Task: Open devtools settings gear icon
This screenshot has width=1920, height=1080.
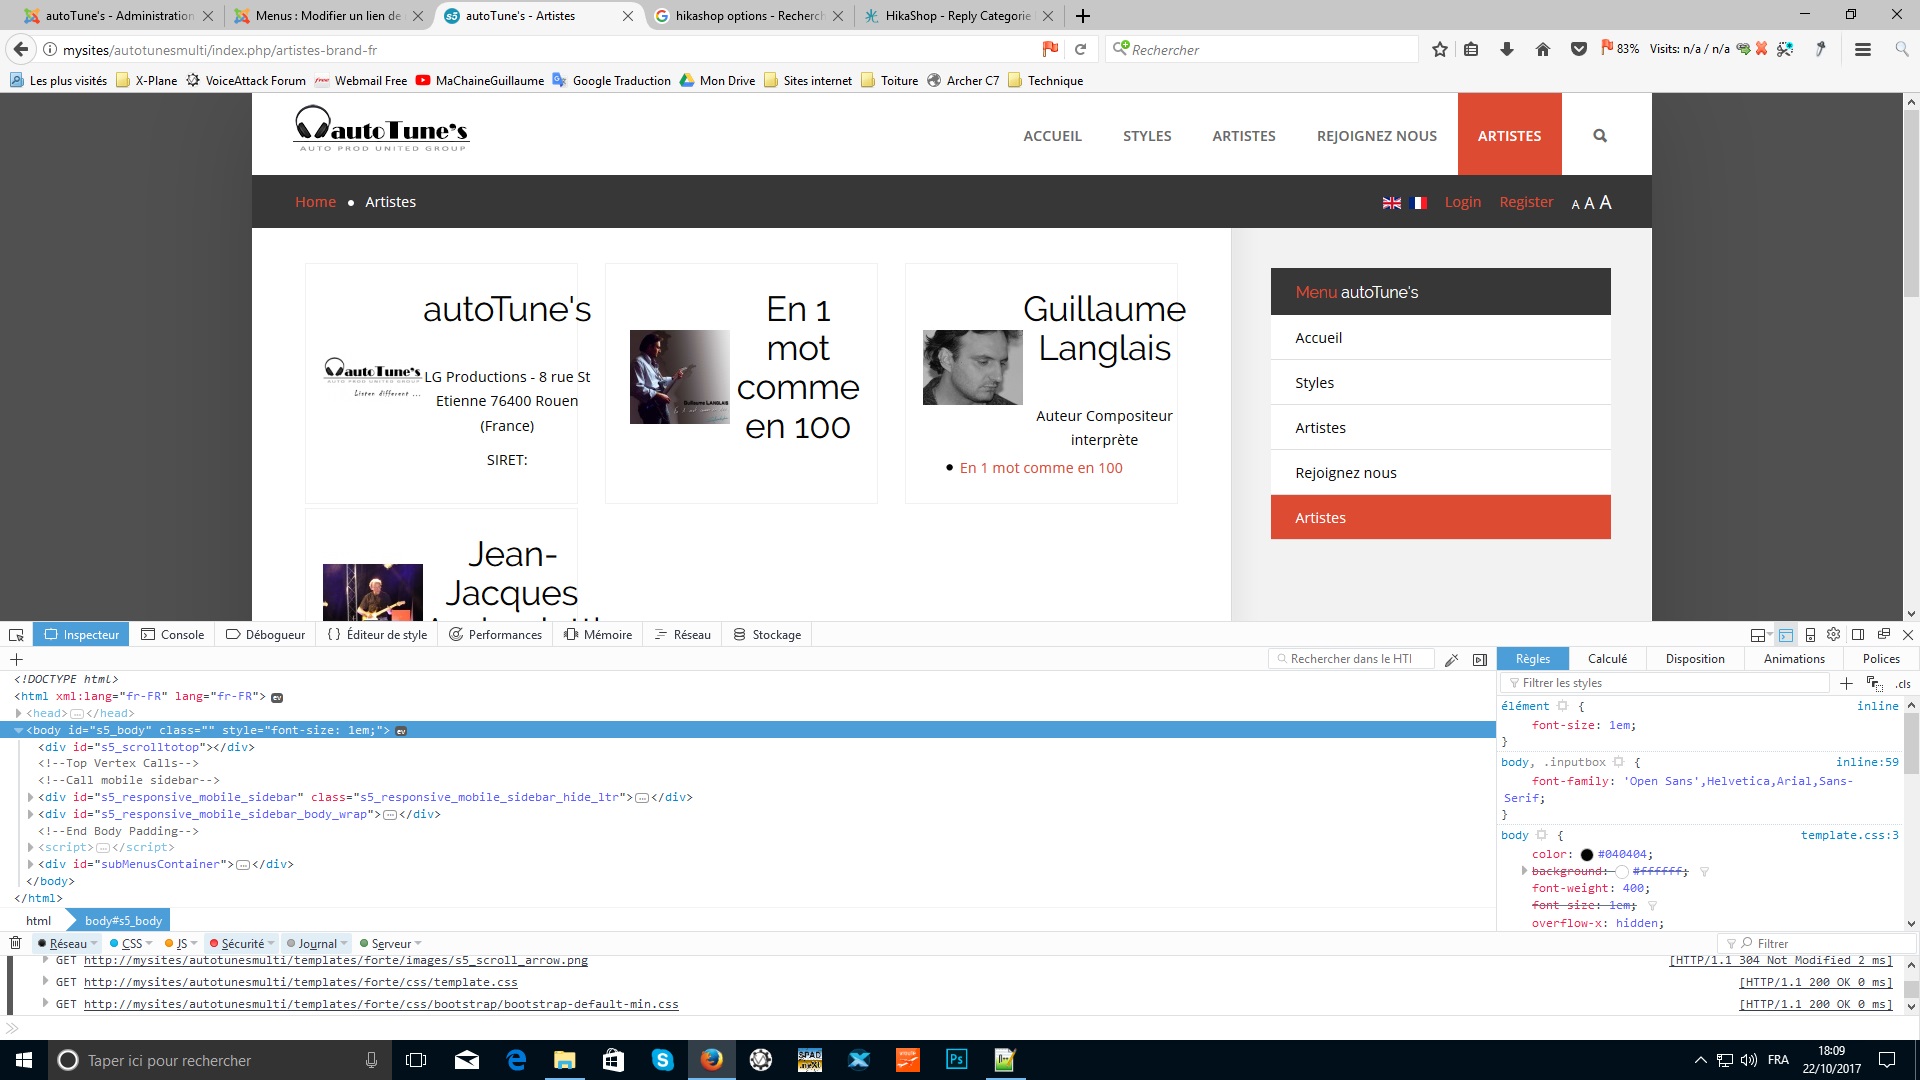Action: [x=1833, y=635]
